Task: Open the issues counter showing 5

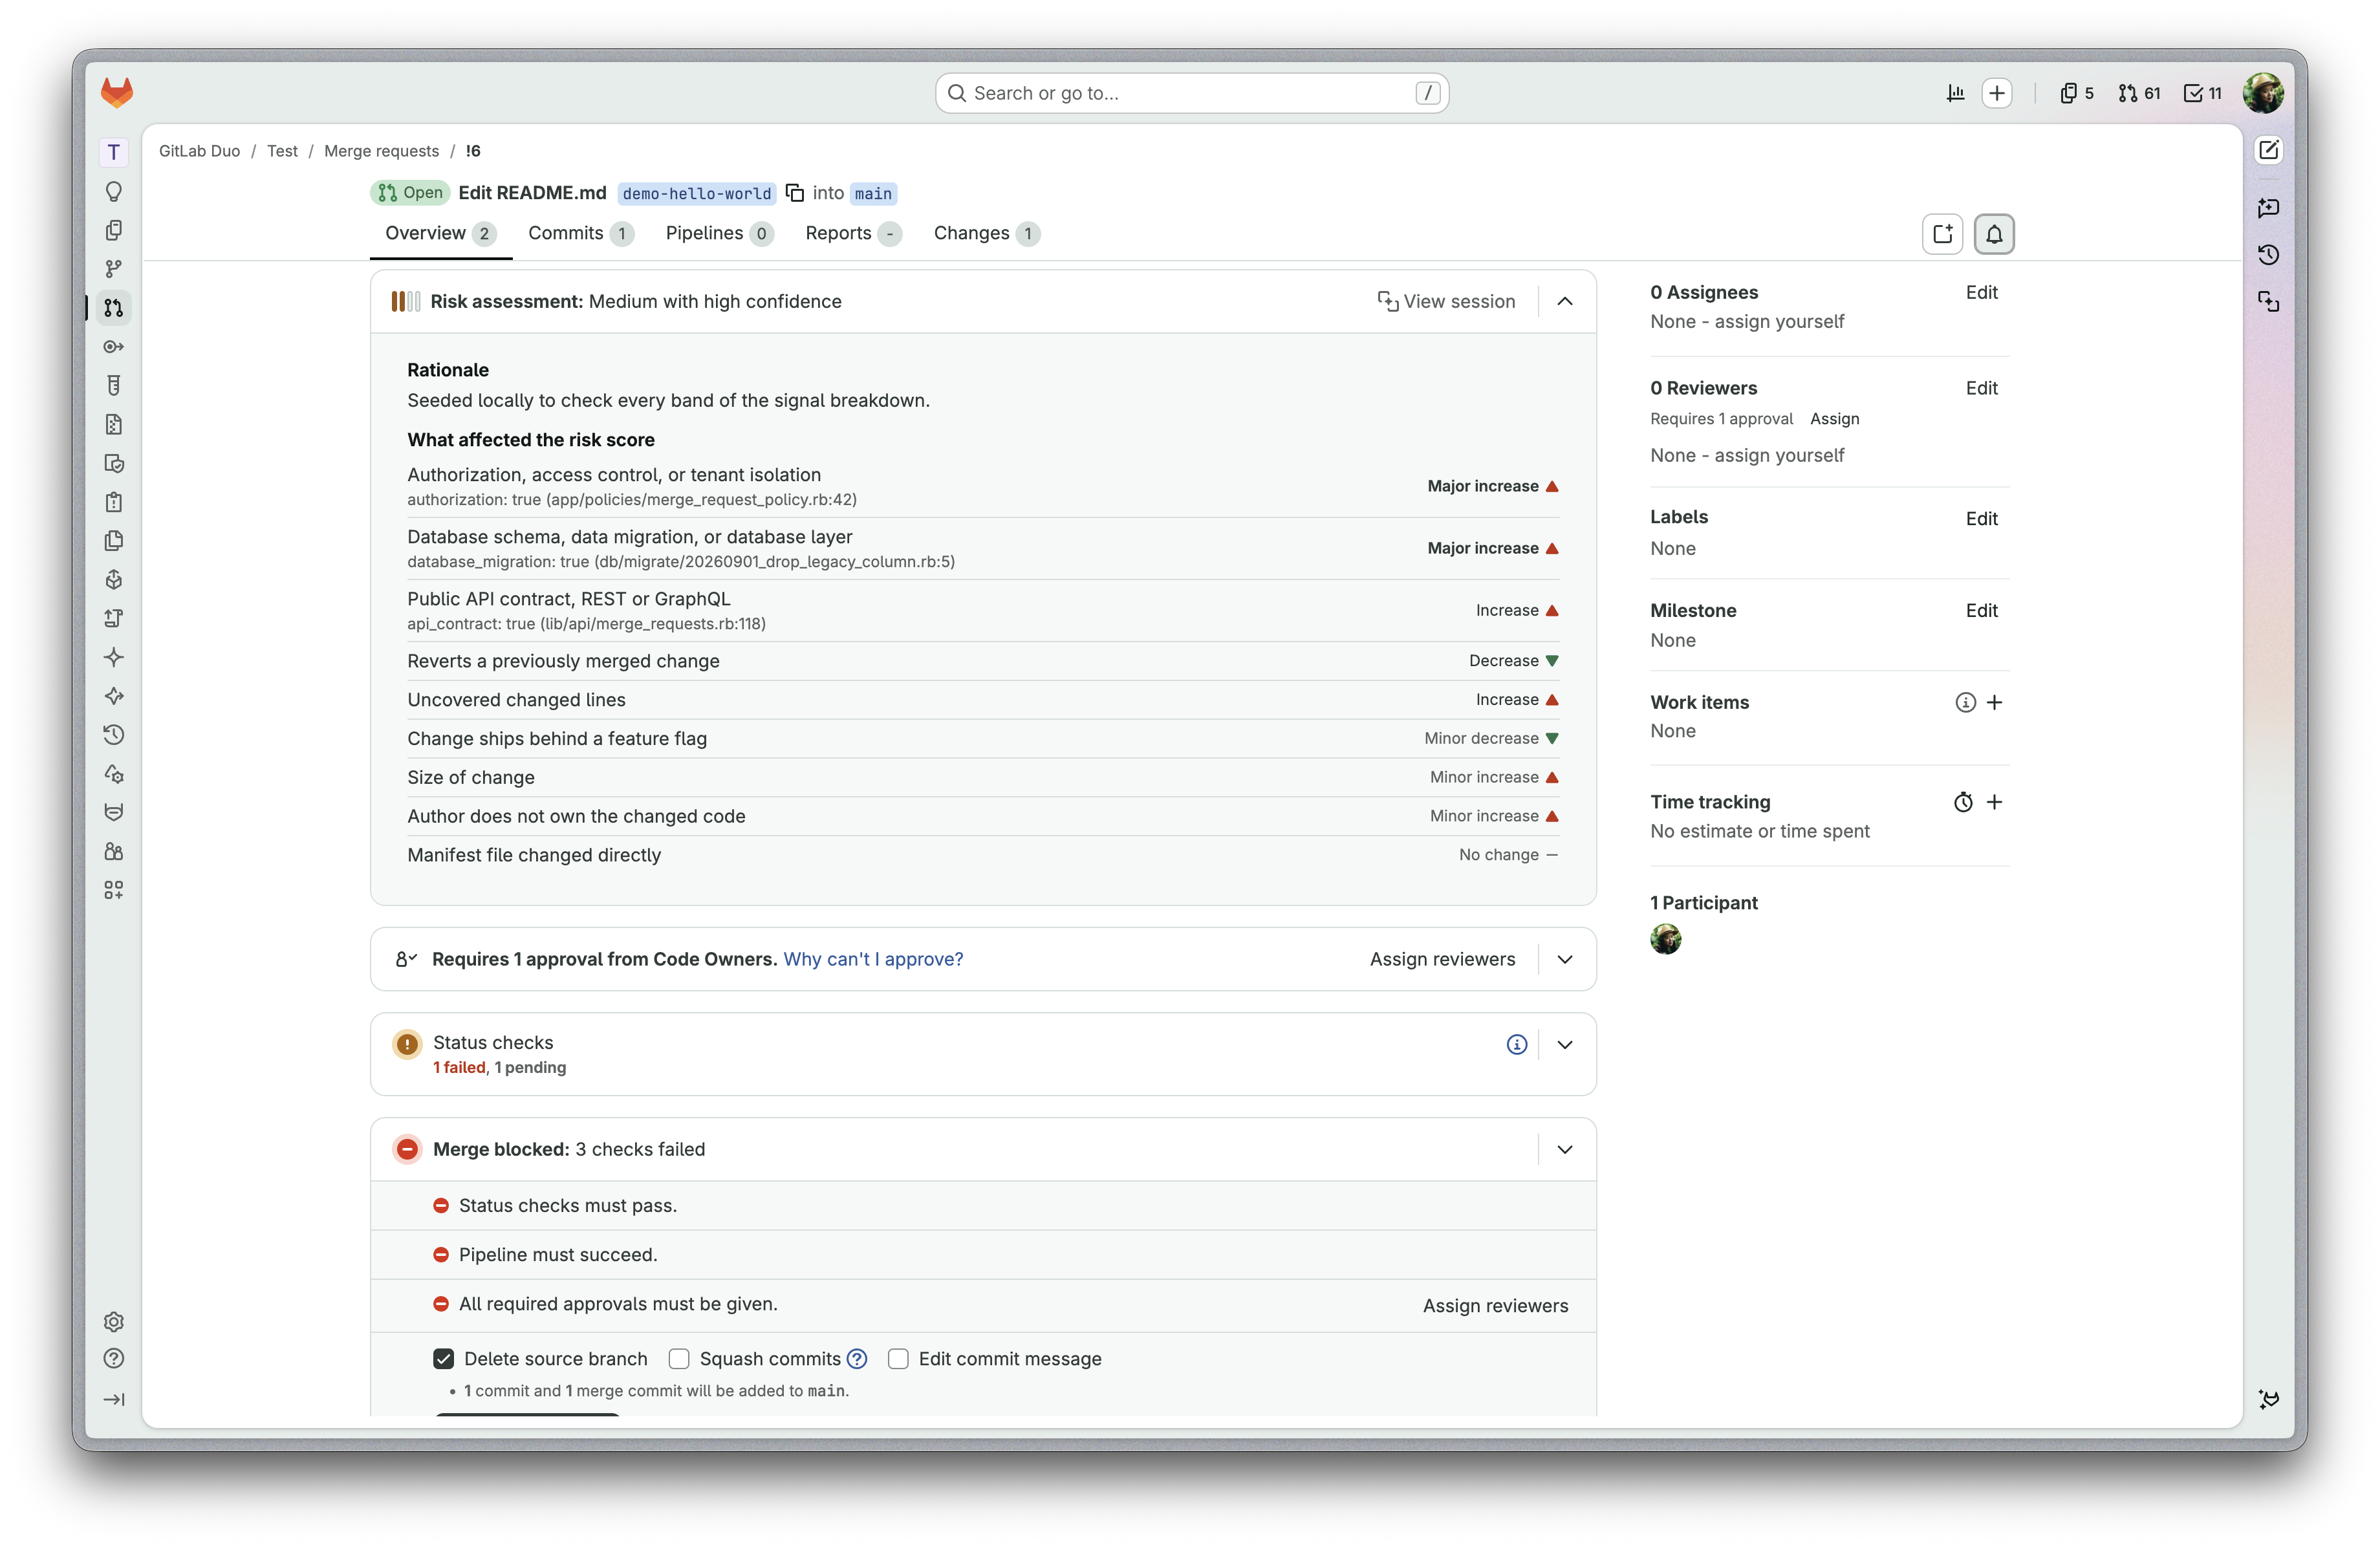Action: pyautogui.click(x=2077, y=93)
